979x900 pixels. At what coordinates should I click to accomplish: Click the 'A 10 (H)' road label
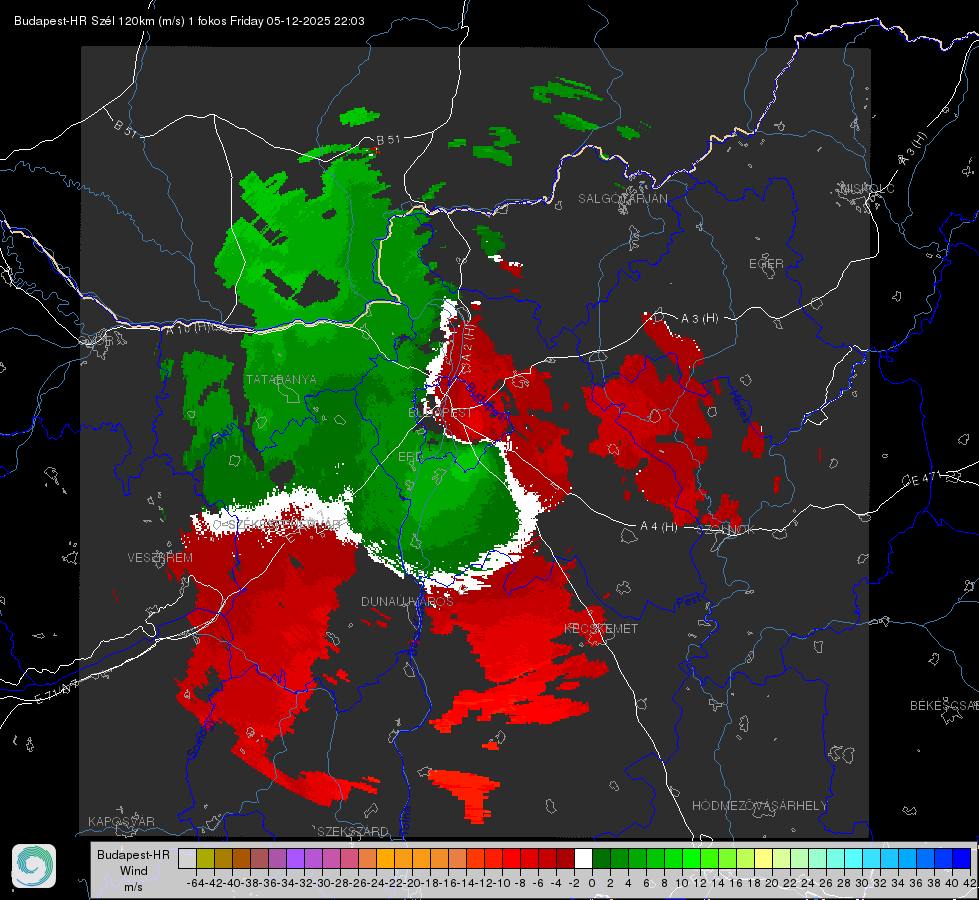tap(187, 328)
